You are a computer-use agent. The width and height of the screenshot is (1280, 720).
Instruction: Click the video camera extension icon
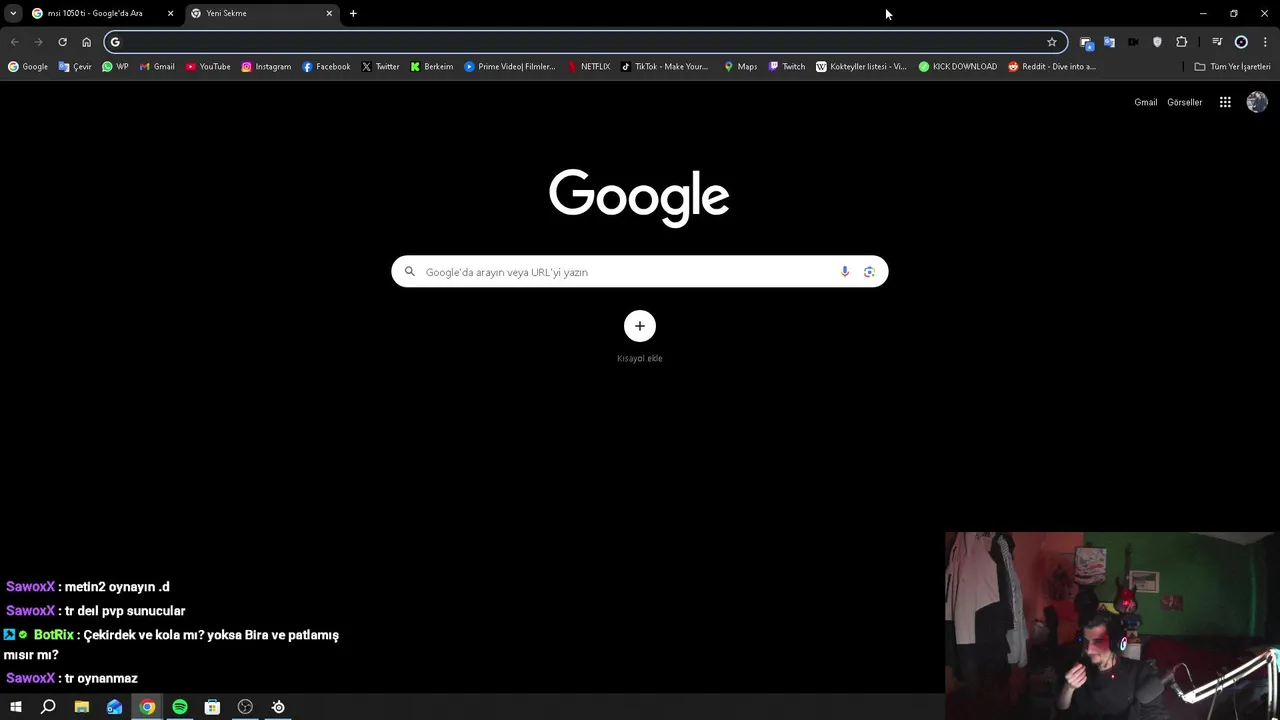coord(1133,42)
